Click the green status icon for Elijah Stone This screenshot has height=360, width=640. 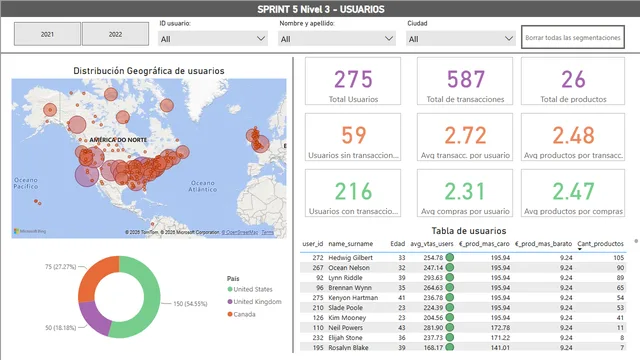[449, 338]
